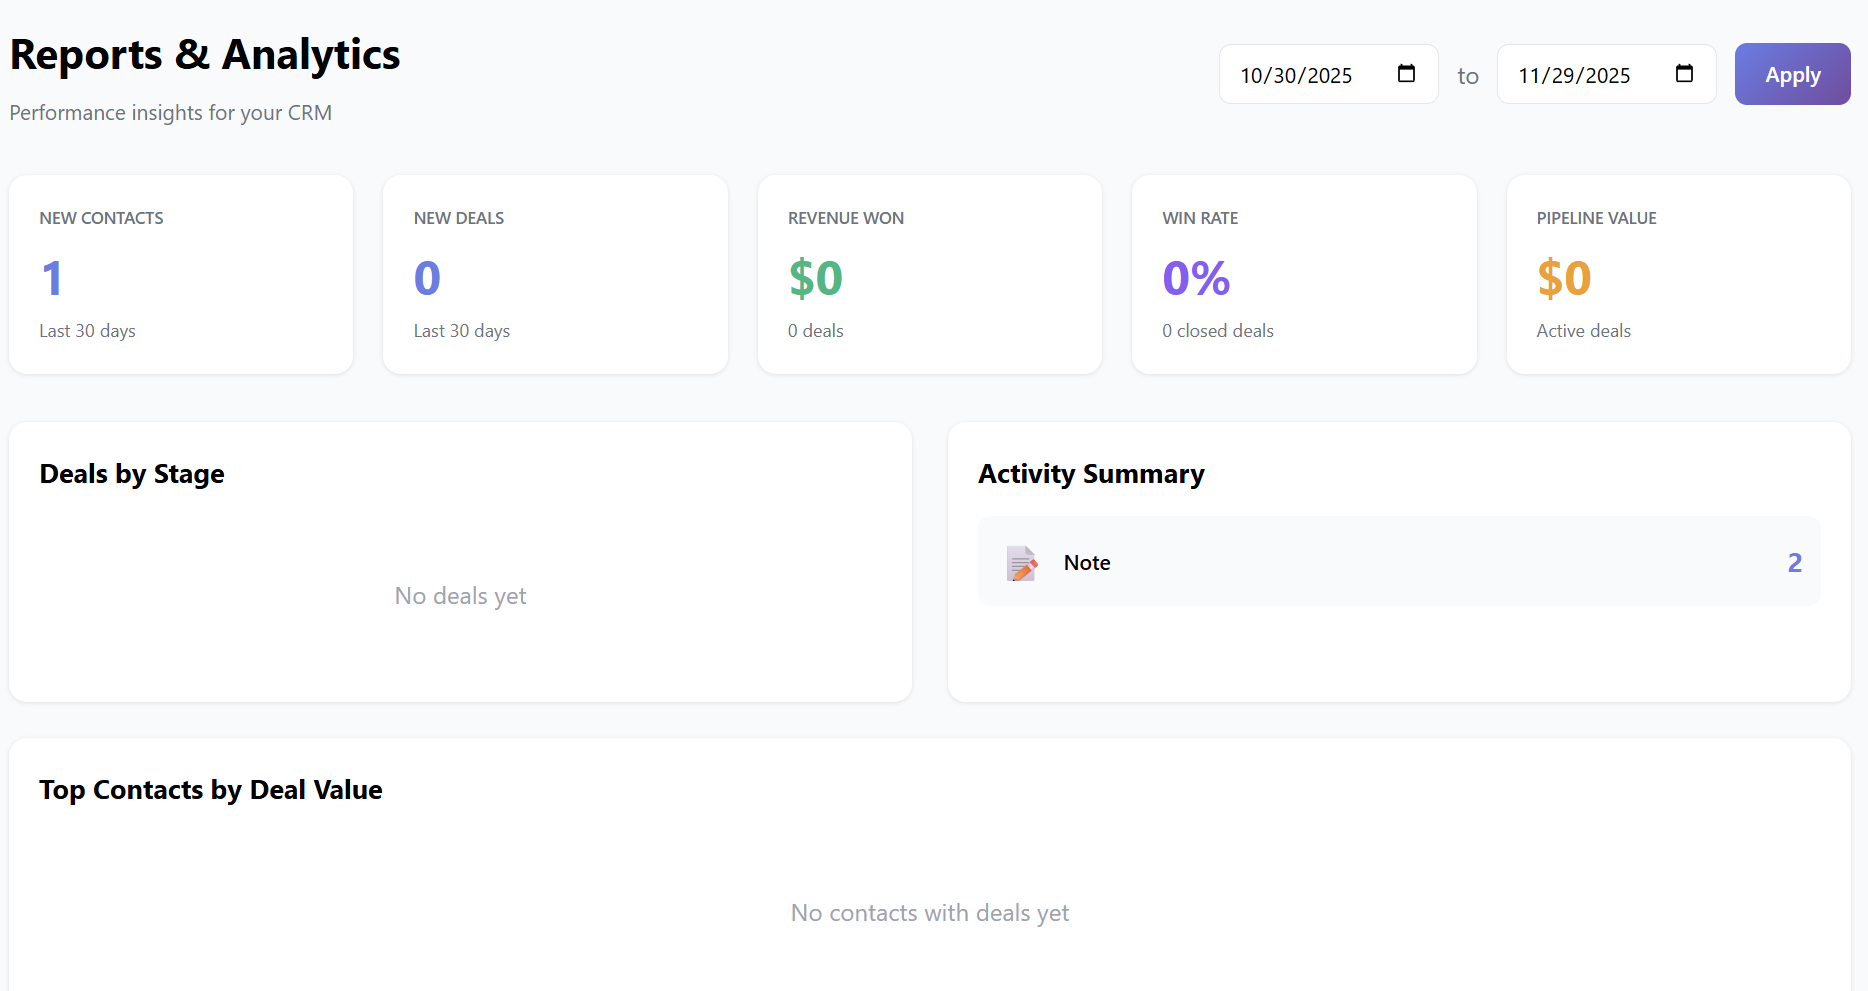Click the end date field showing 11/29/2025
1868x991 pixels.
pyautogui.click(x=1574, y=76)
